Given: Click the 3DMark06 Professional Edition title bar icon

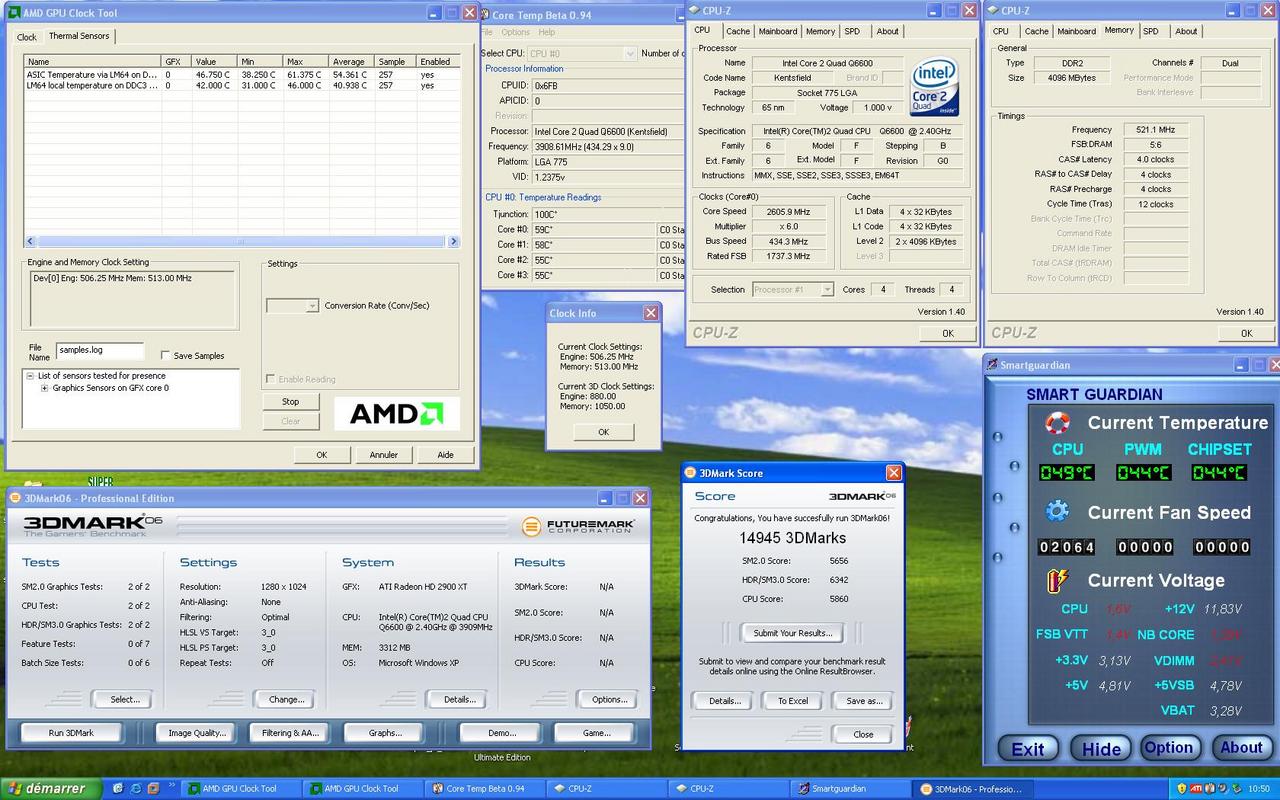Looking at the screenshot, I should (15, 498).
